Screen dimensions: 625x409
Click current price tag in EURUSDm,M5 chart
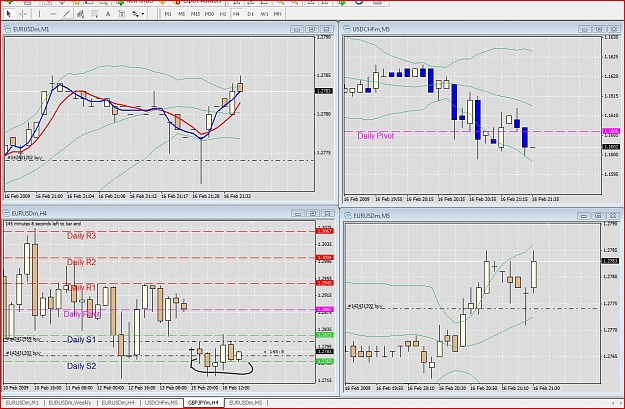coord(610,261)
